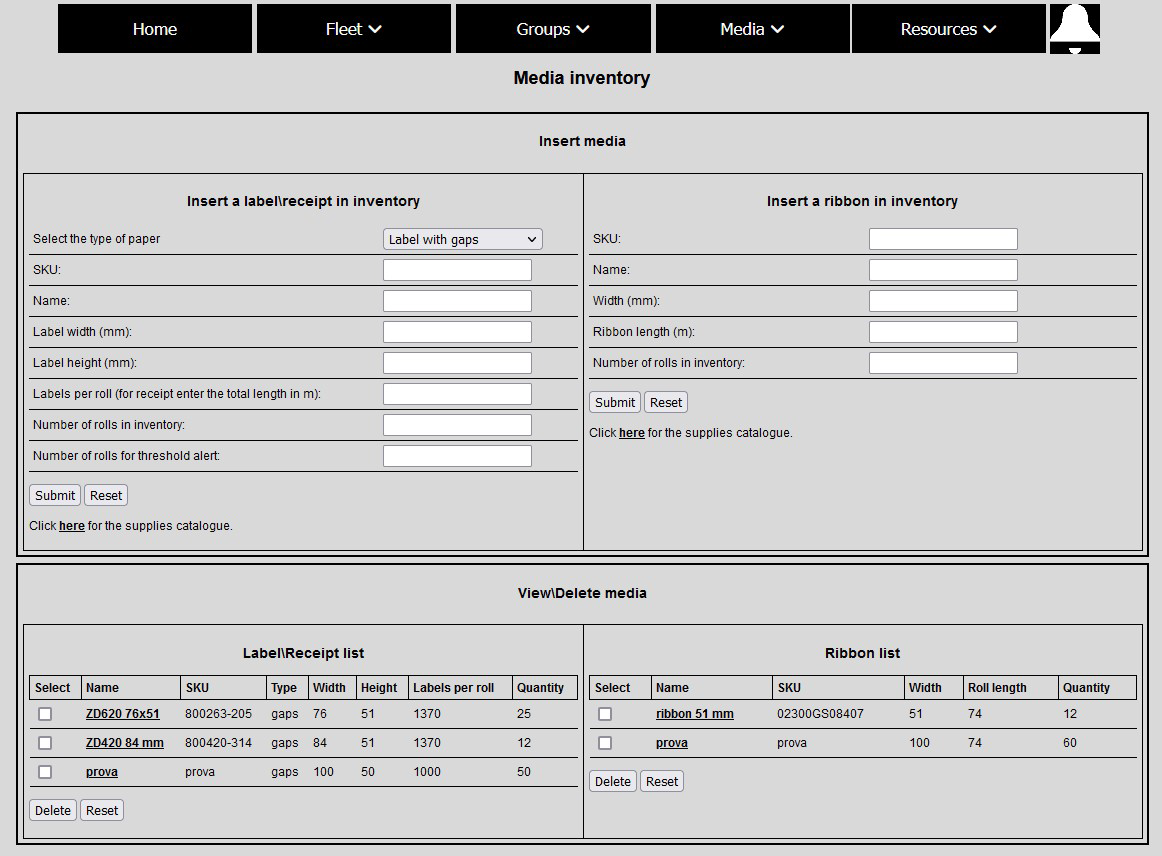Image resolution: width=1162 pixels, height=856 pixels.
Task: Reset the Label\Receipt list selection
Action: tap(102, 810)
